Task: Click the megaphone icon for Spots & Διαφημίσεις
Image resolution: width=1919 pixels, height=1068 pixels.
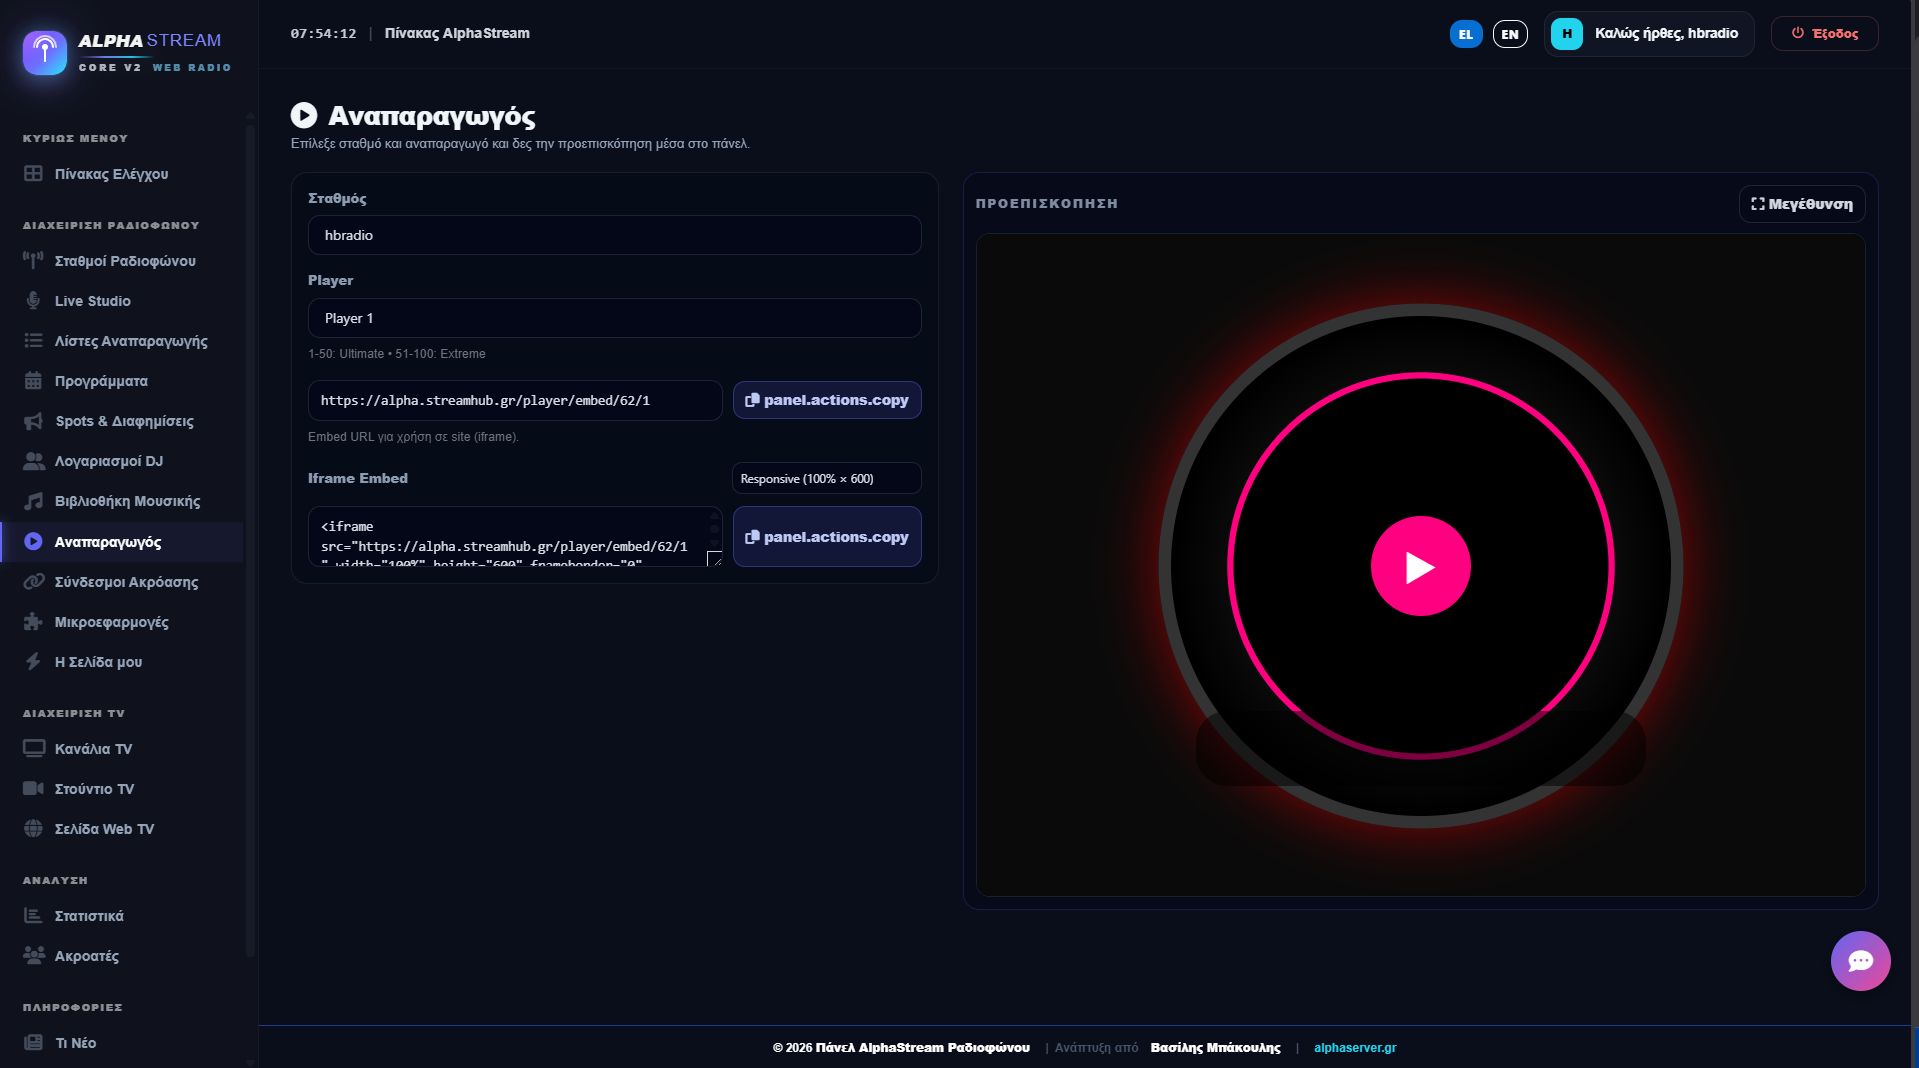Action: 33,421
